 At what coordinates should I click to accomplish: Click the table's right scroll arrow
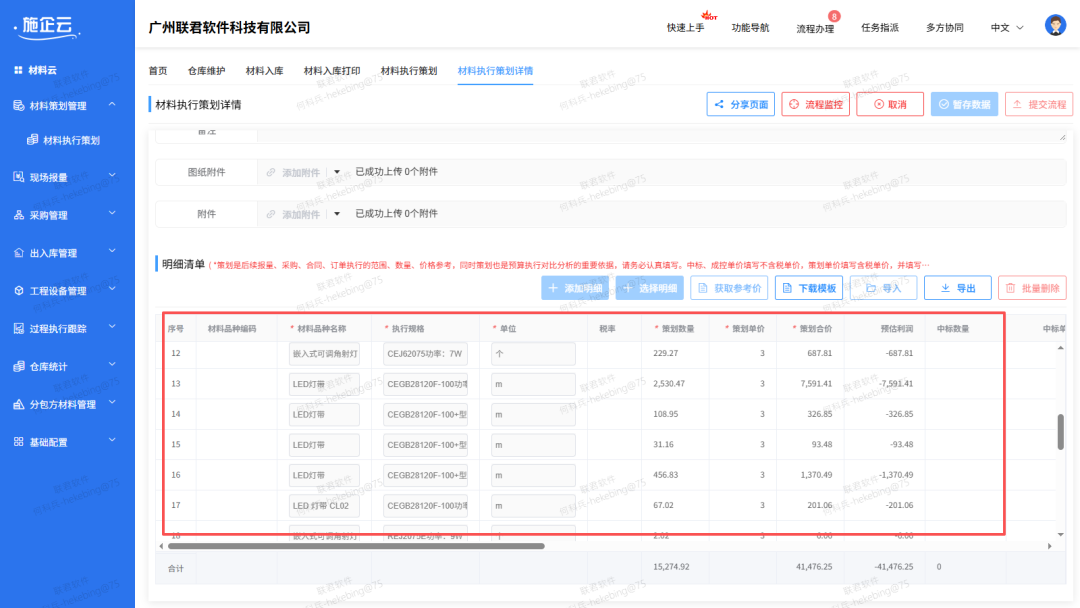[x=1050, y=546]
